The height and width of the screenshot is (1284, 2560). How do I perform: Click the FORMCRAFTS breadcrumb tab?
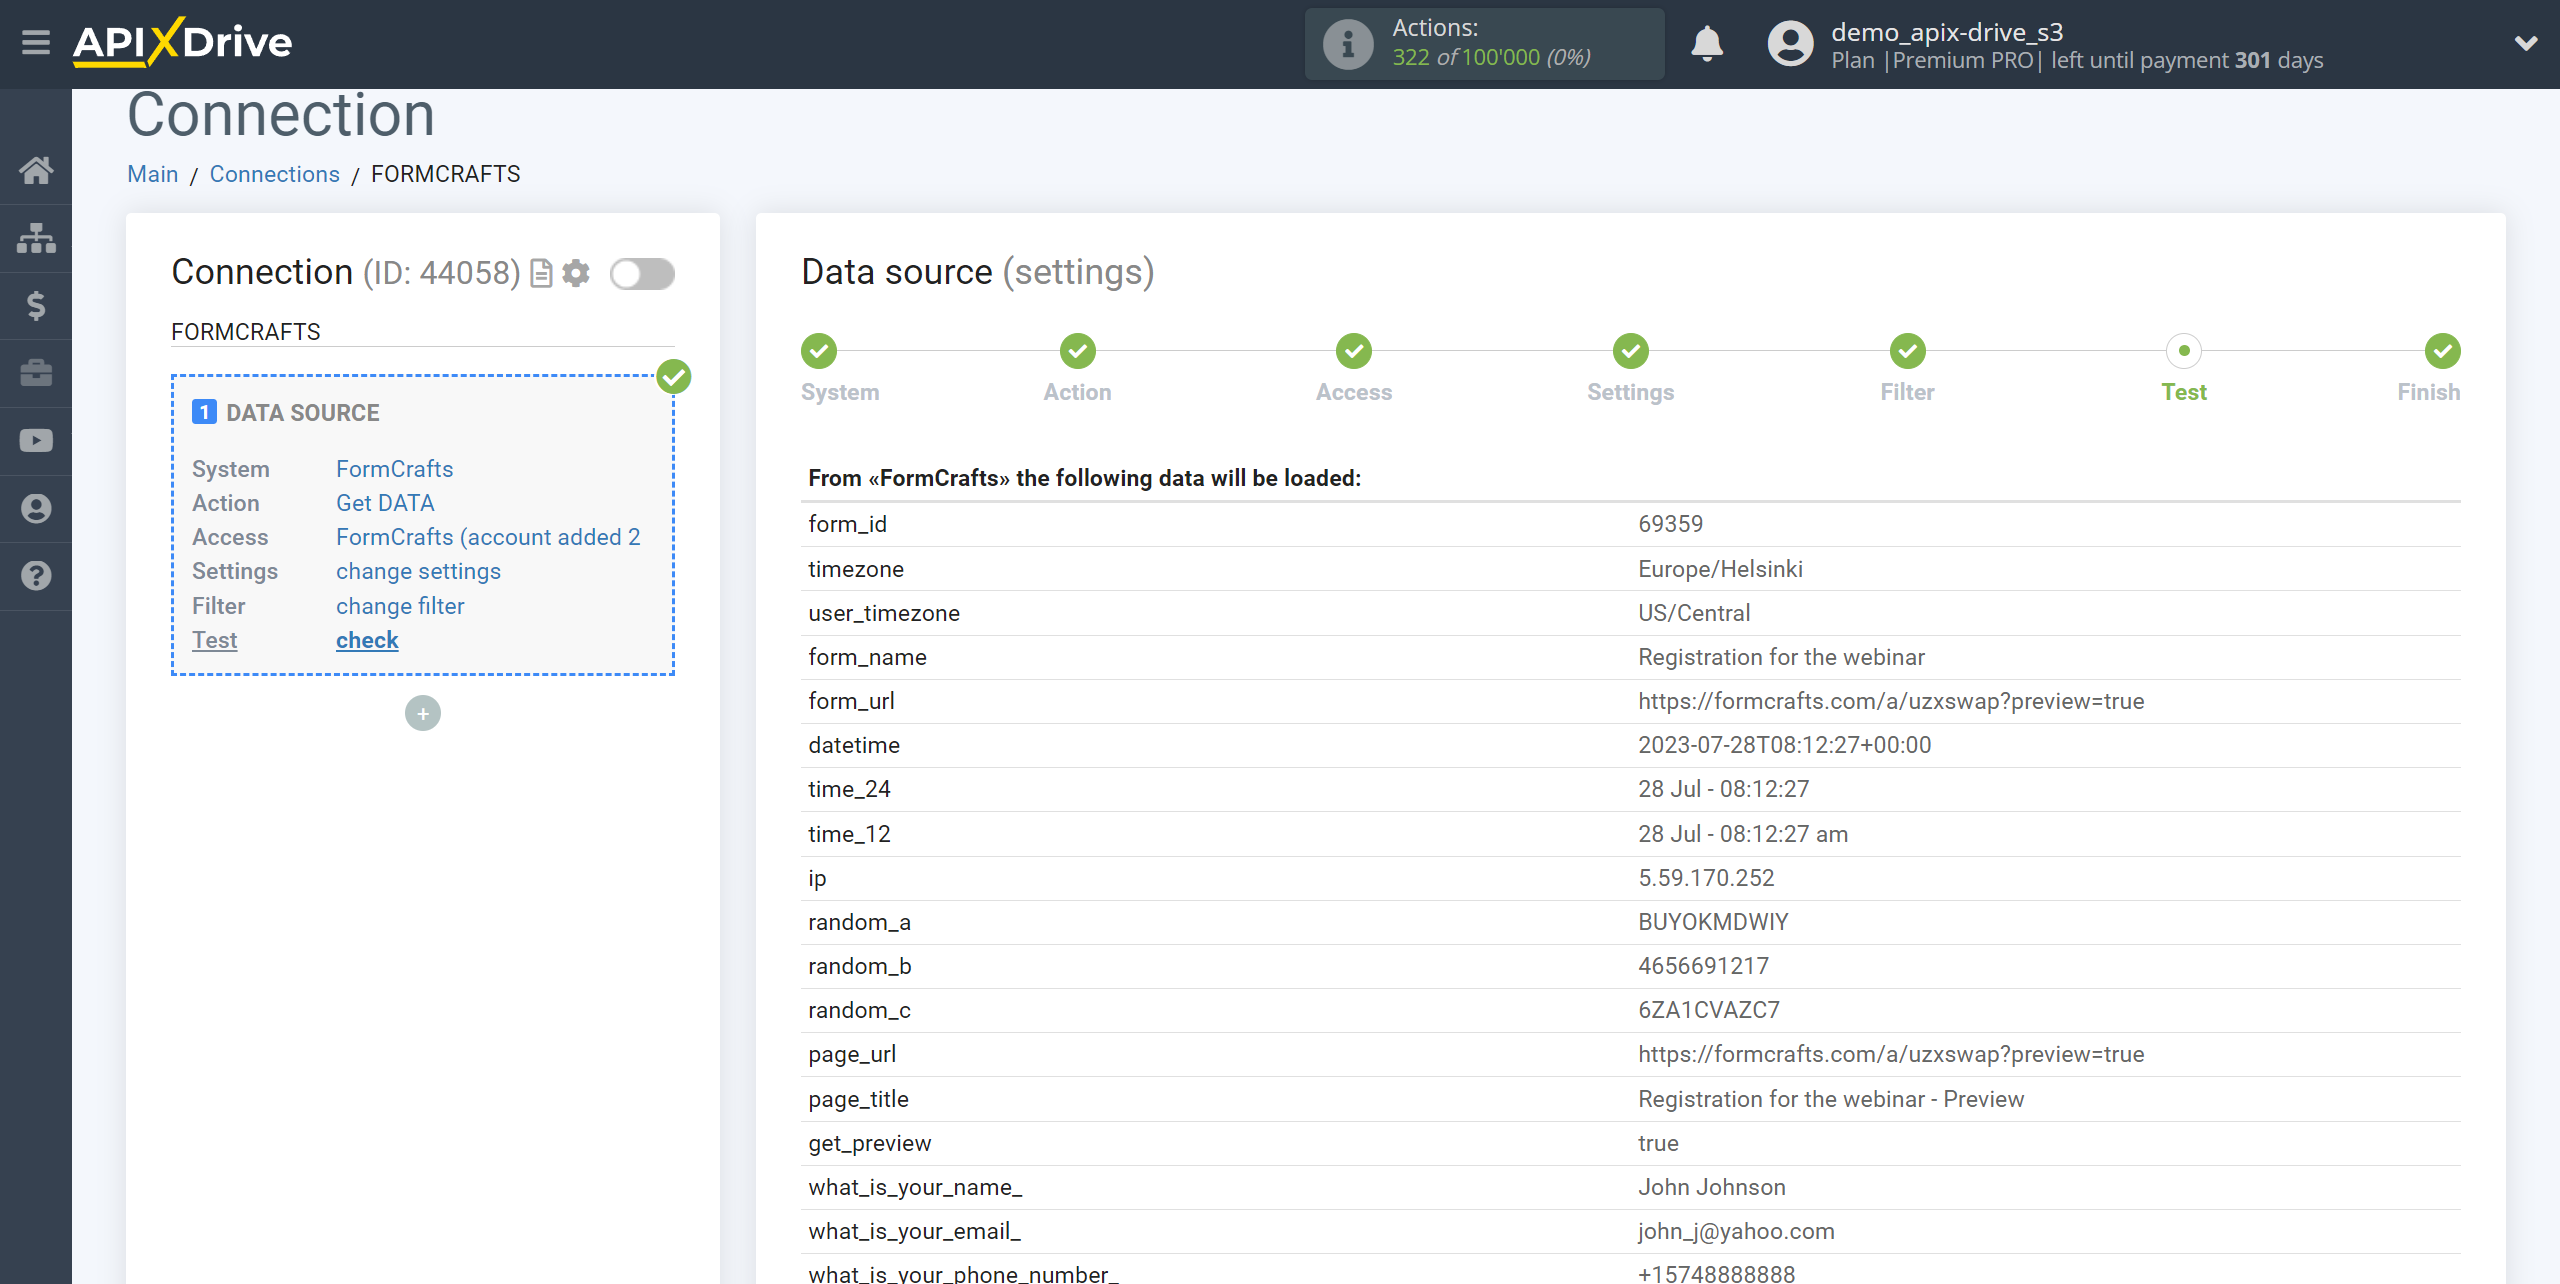[445, 175]
